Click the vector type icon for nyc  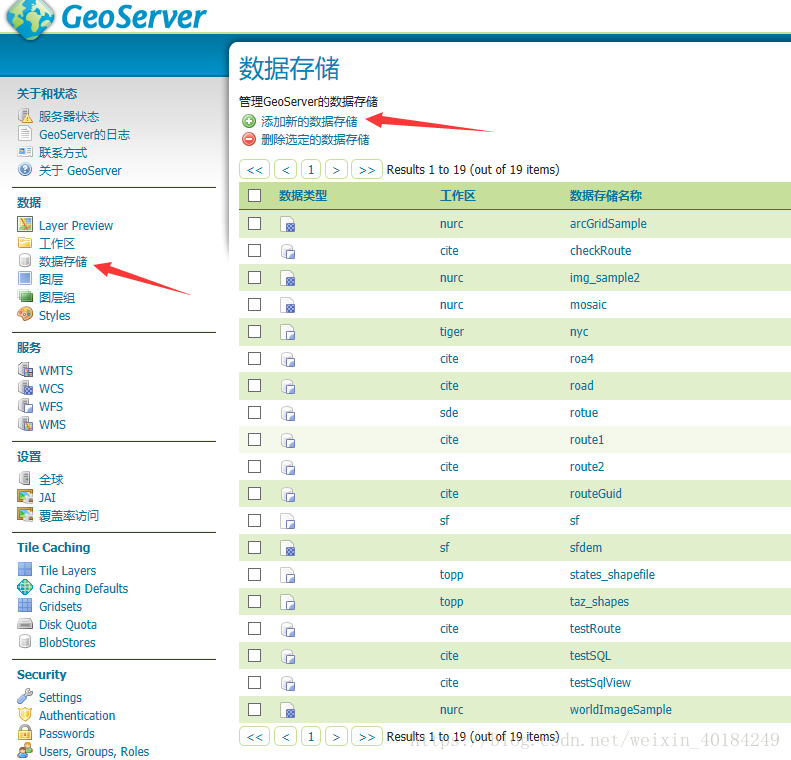click(x=288, y=332)
